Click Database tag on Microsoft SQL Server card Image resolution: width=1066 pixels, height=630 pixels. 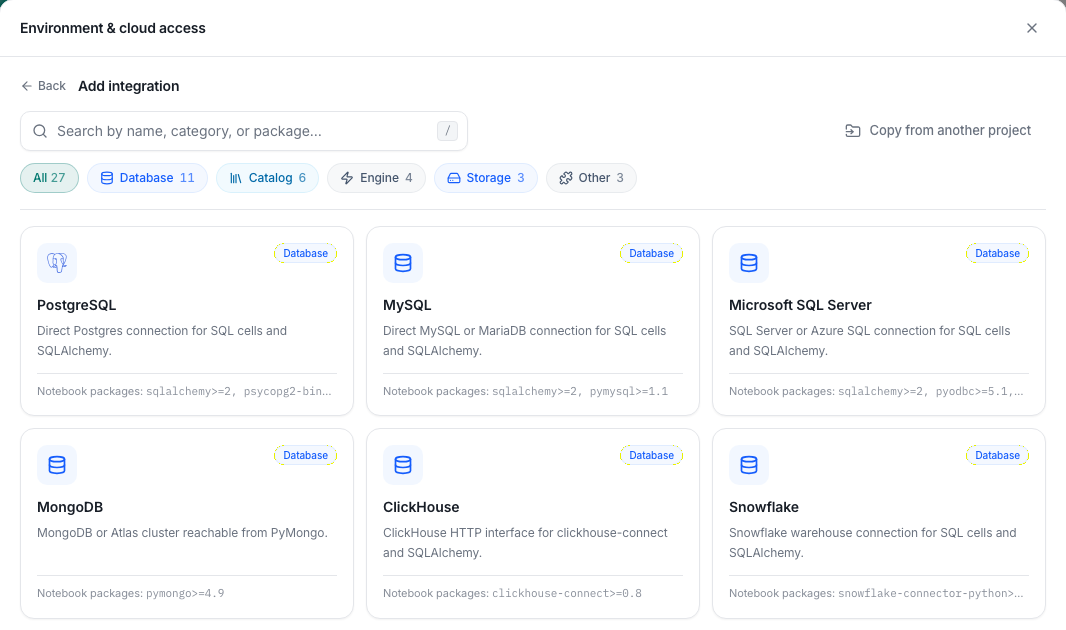[997, 253]
